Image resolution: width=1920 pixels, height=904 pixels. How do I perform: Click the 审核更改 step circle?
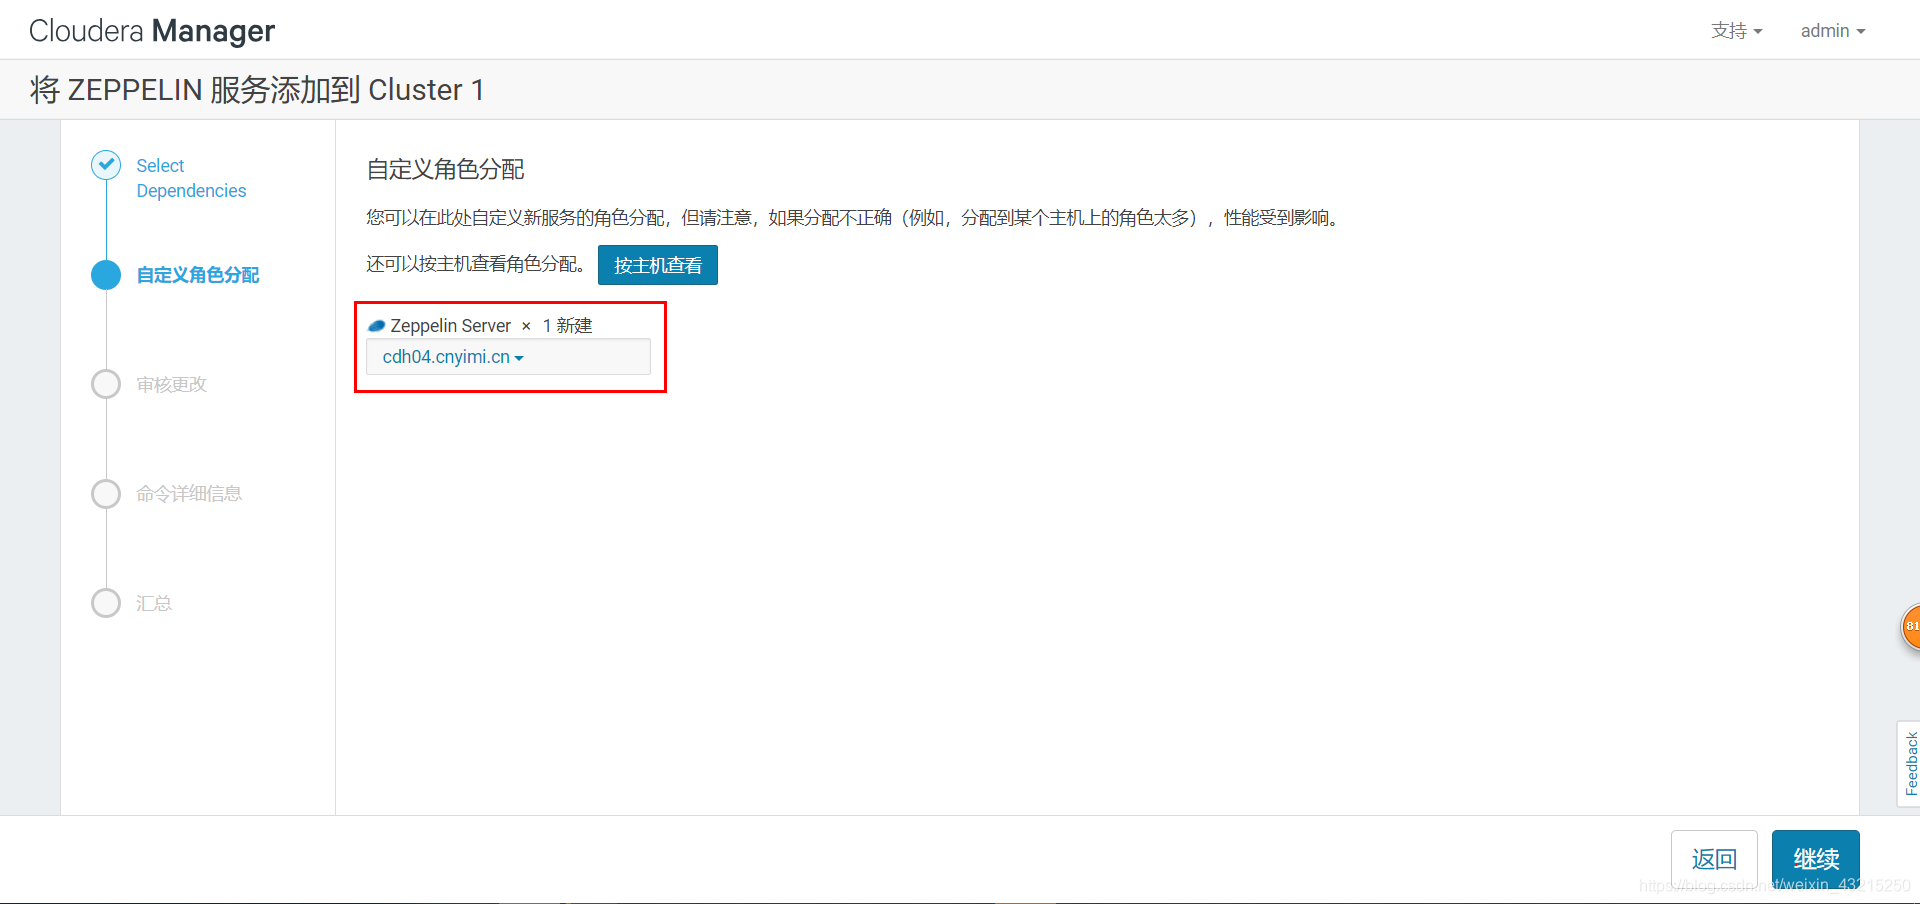pyautogui.click(x=106, y=384)
